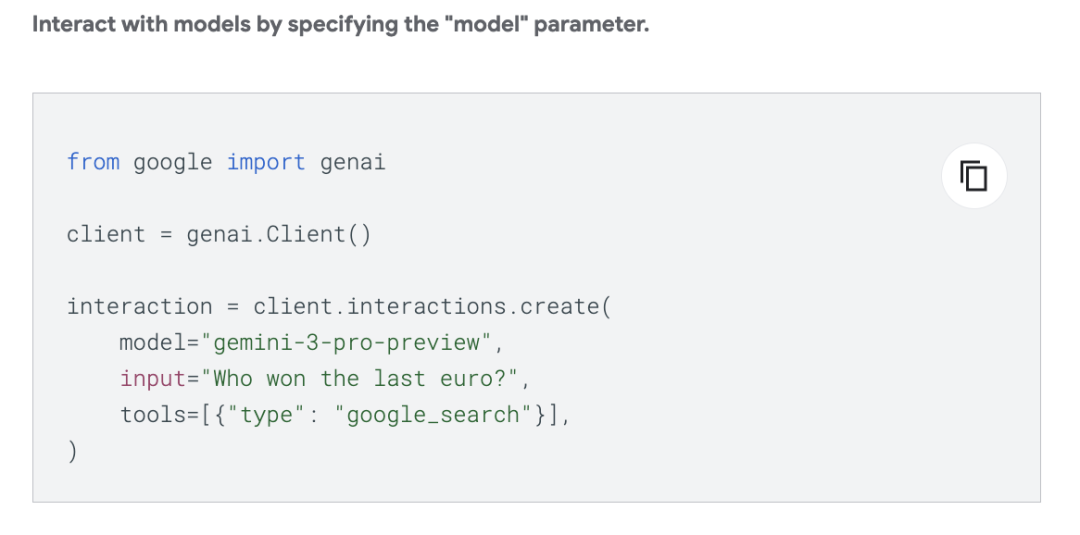
Task: Click the word "Interact" in the heading
Action: tap(74, 25)
